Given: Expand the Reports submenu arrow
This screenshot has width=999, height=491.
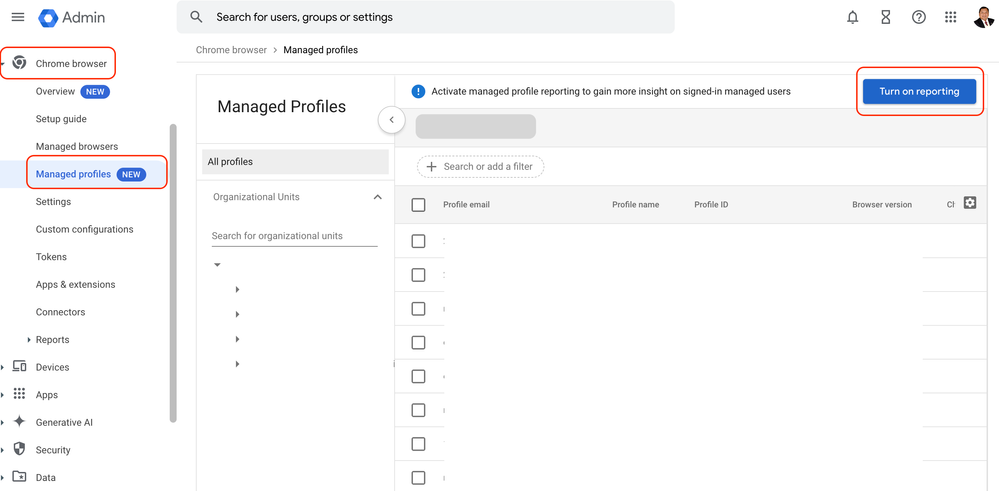Looking at the screenshot, I should (29, 339).
